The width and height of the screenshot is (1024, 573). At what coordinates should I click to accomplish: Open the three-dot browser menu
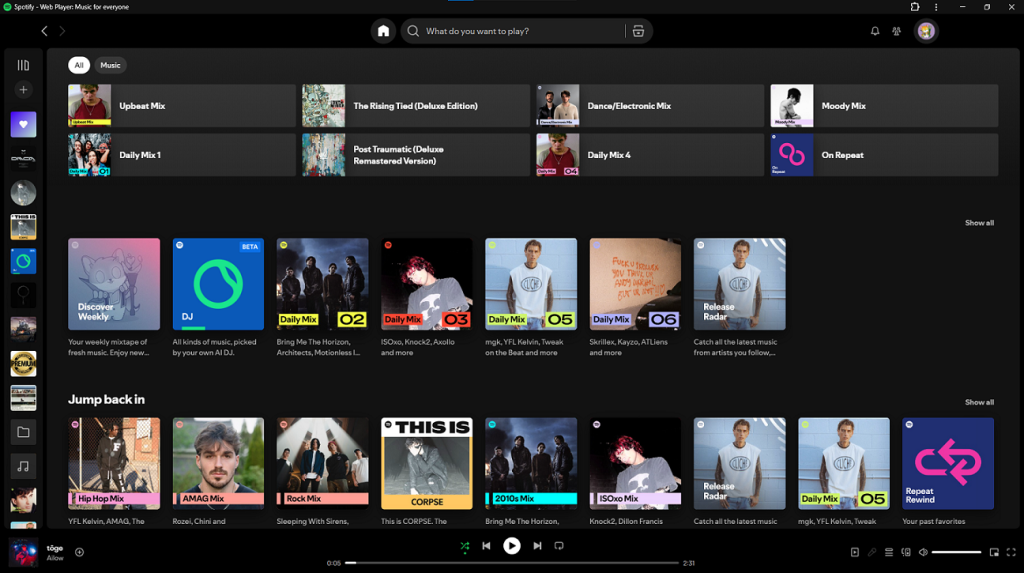click(x=936, y=7)
